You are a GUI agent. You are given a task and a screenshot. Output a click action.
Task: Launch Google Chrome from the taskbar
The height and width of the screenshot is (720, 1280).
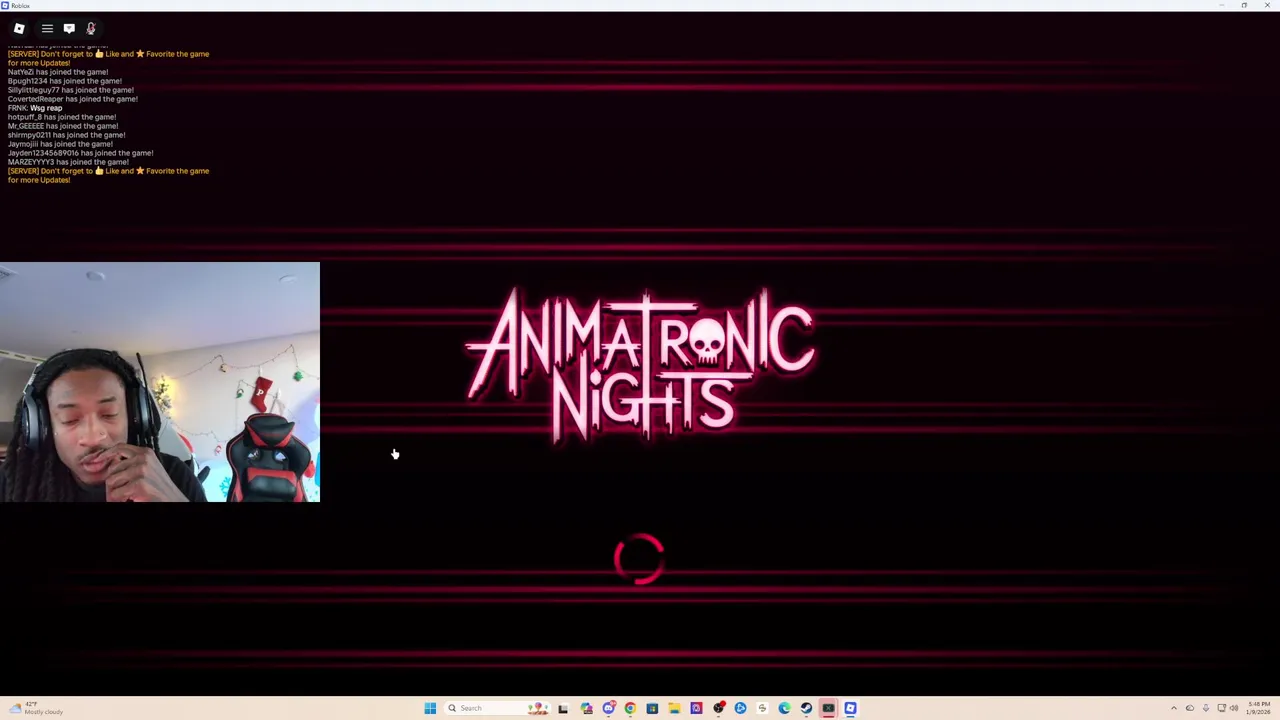coord(630,708)
